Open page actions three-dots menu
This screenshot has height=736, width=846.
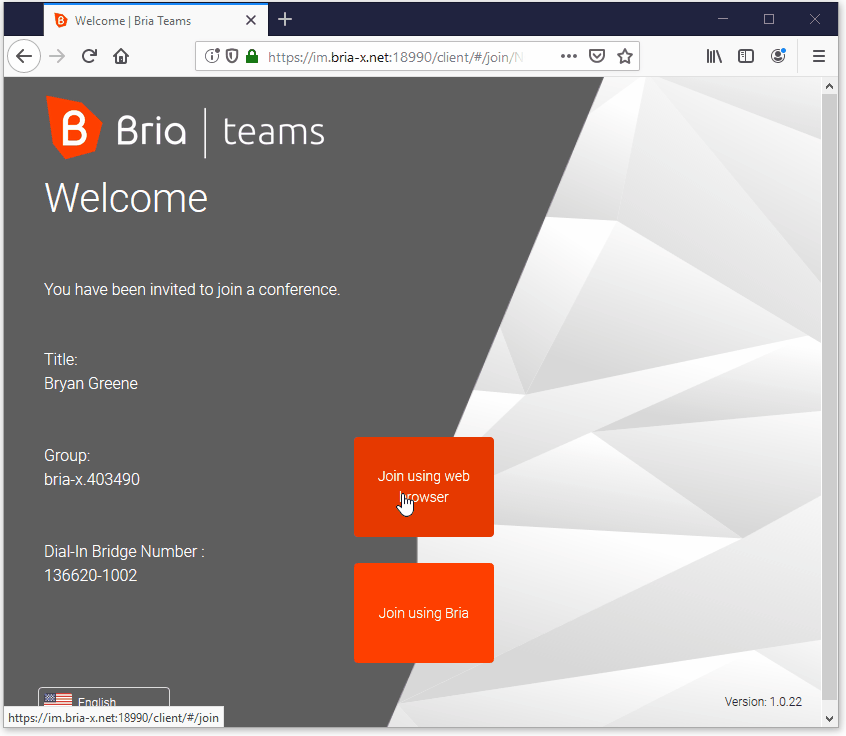[x=569, y=56]
